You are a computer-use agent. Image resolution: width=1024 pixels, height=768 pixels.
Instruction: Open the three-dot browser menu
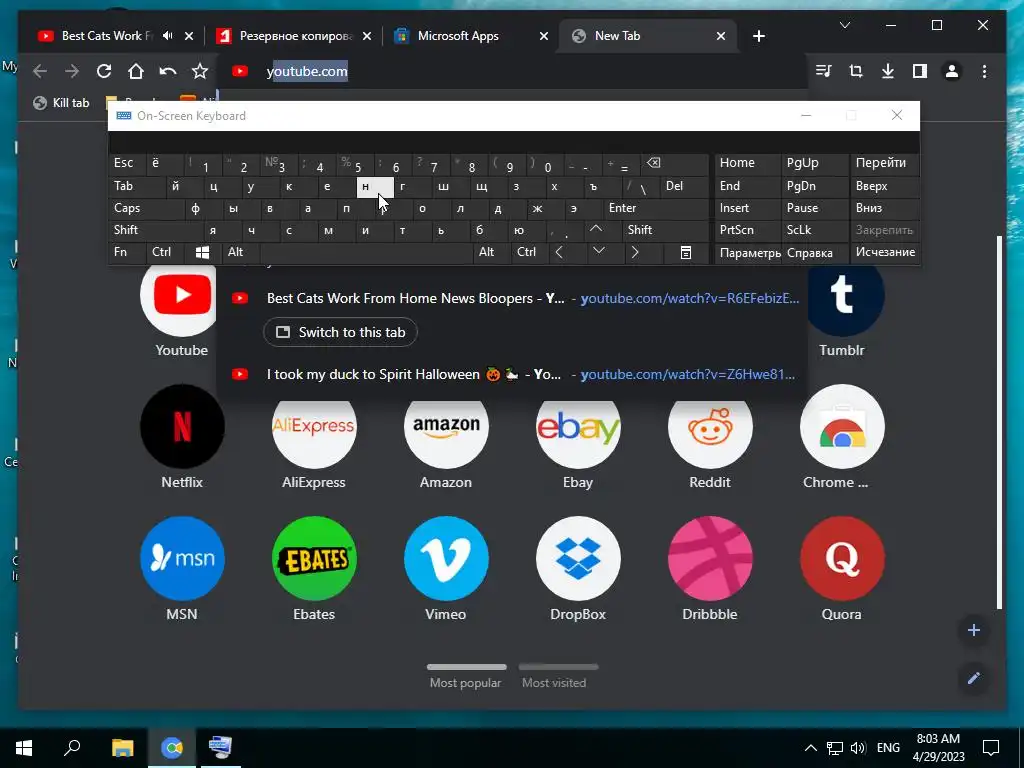click(x=984, y=71)
